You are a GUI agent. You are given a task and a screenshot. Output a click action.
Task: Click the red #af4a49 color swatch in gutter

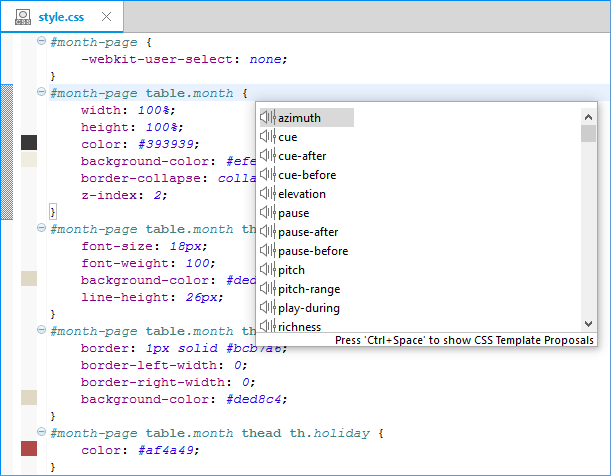[29, 449]
